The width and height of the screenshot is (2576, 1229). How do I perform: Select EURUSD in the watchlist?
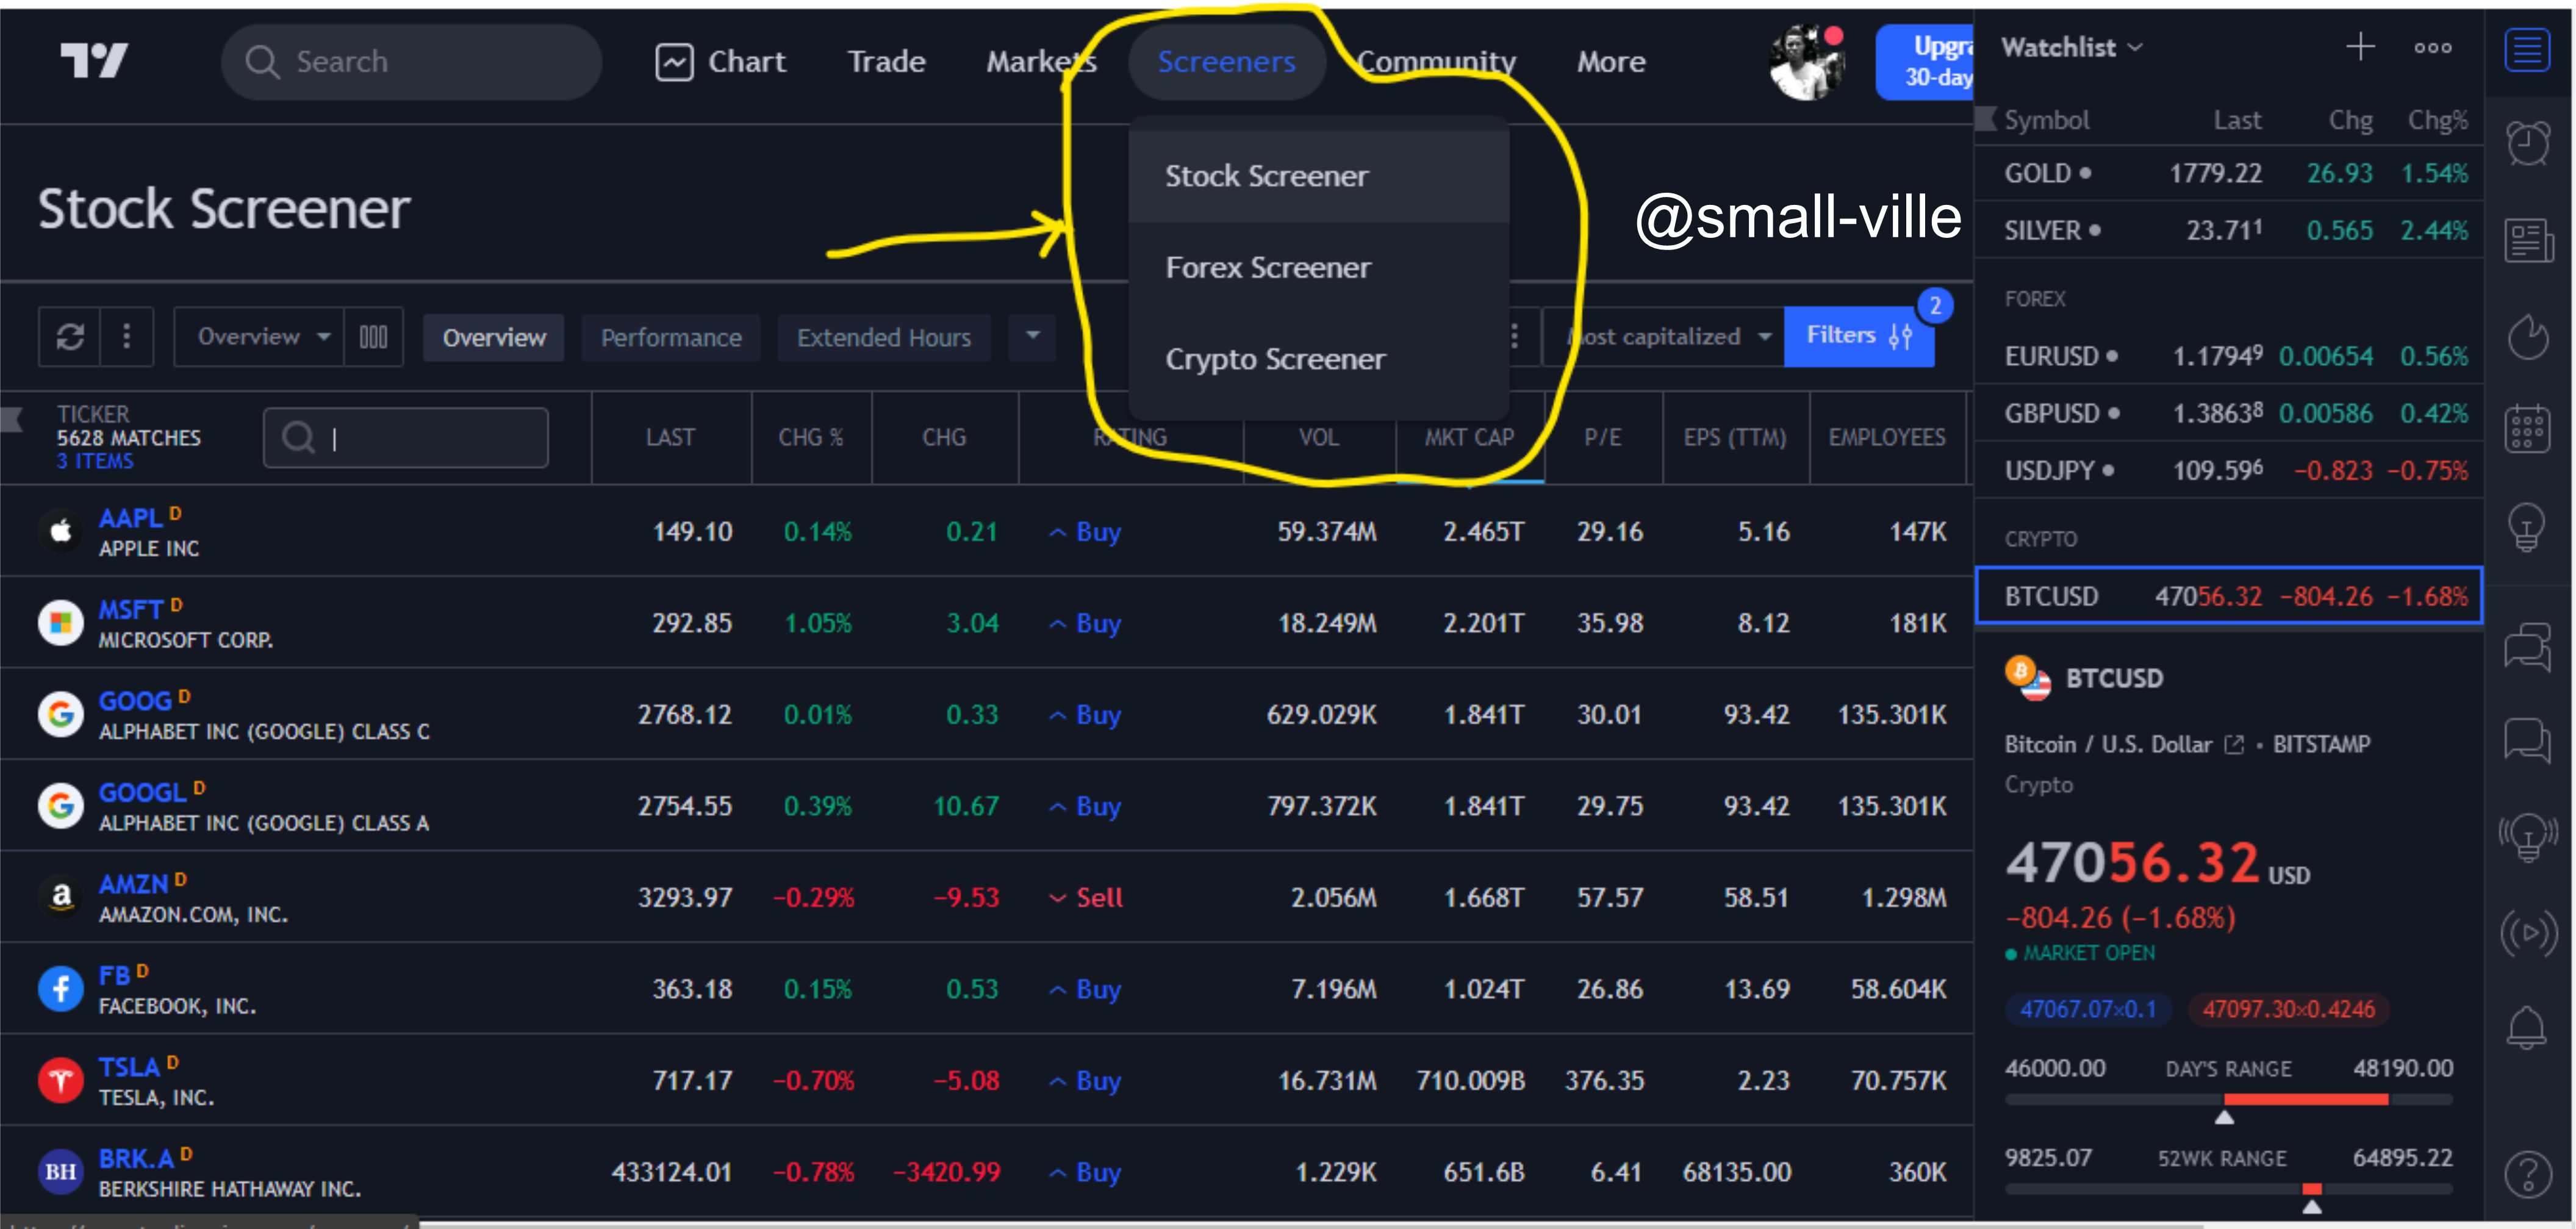pyautogui.click(x=2229, y=356)
